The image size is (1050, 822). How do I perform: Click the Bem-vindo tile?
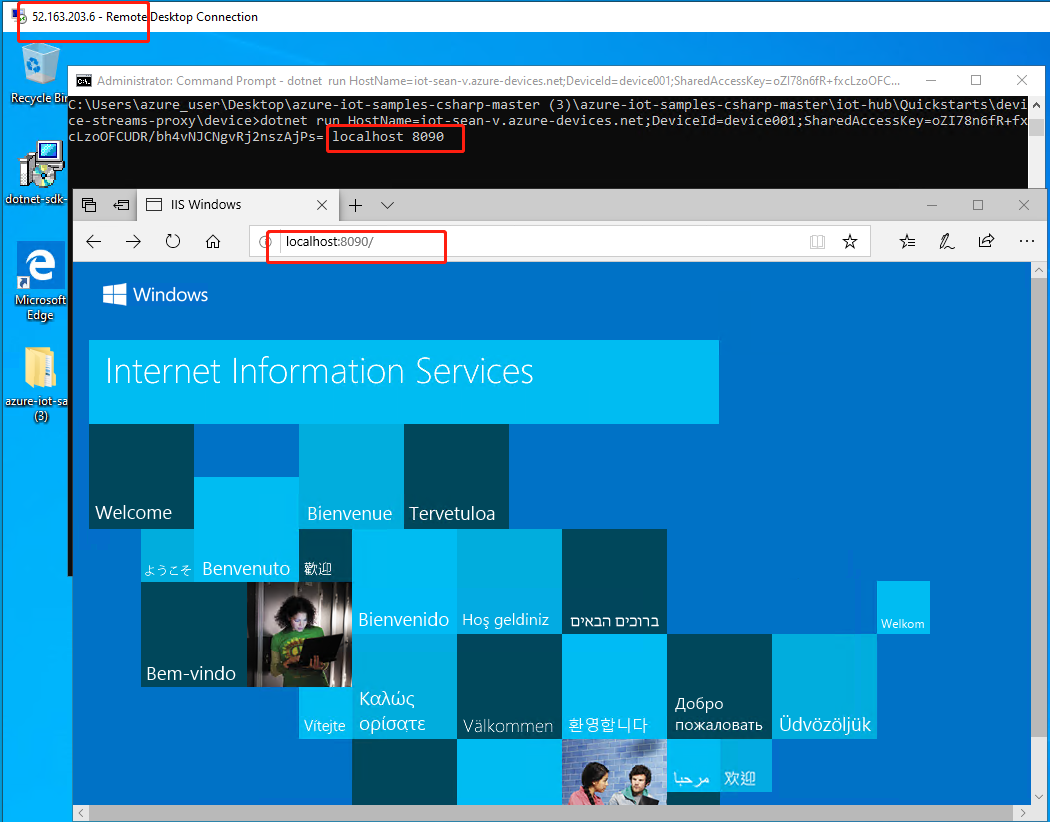tap(194, 634)
